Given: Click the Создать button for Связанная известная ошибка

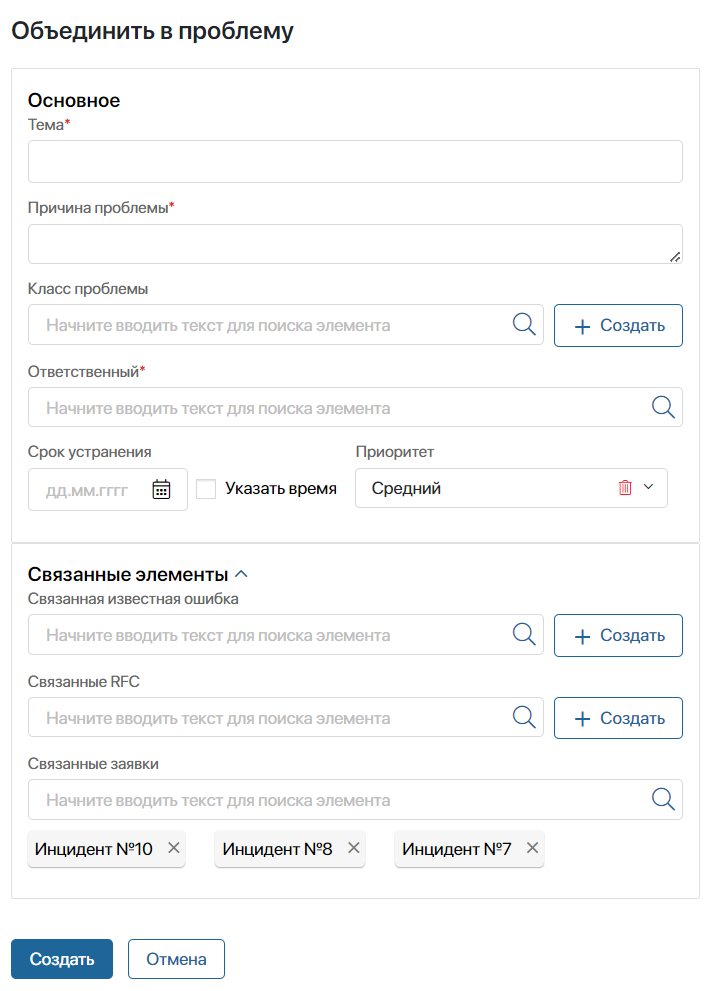Looking at the screenshot, I should coord(618,635).
